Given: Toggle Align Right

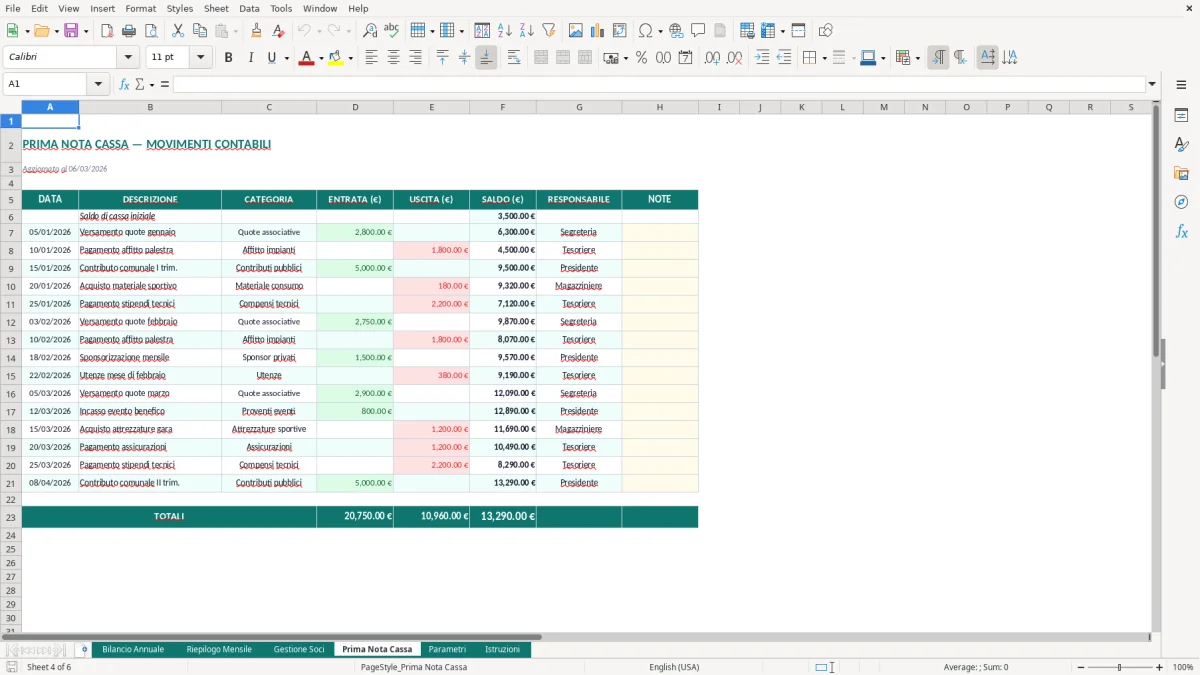Looking at the screenshot, I should tap(415, 58).
